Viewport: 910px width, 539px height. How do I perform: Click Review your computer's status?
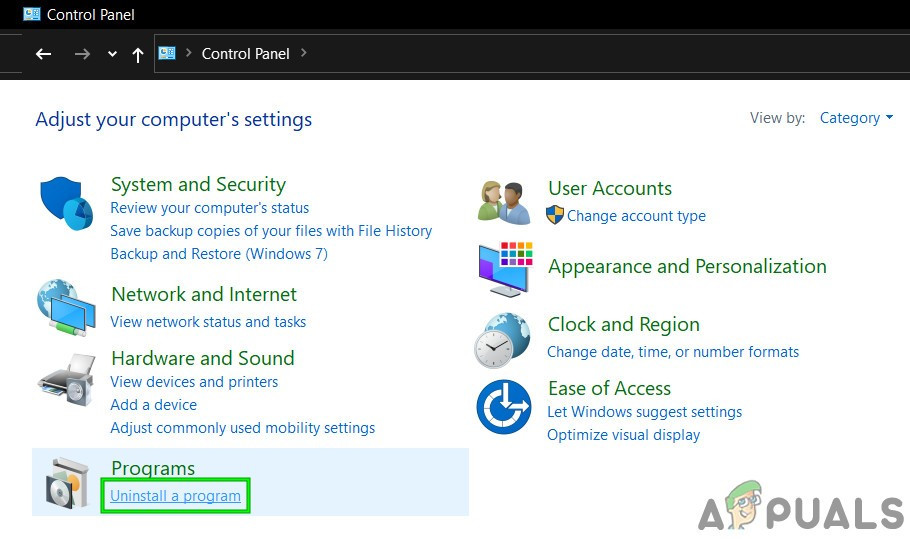(210, 208)
